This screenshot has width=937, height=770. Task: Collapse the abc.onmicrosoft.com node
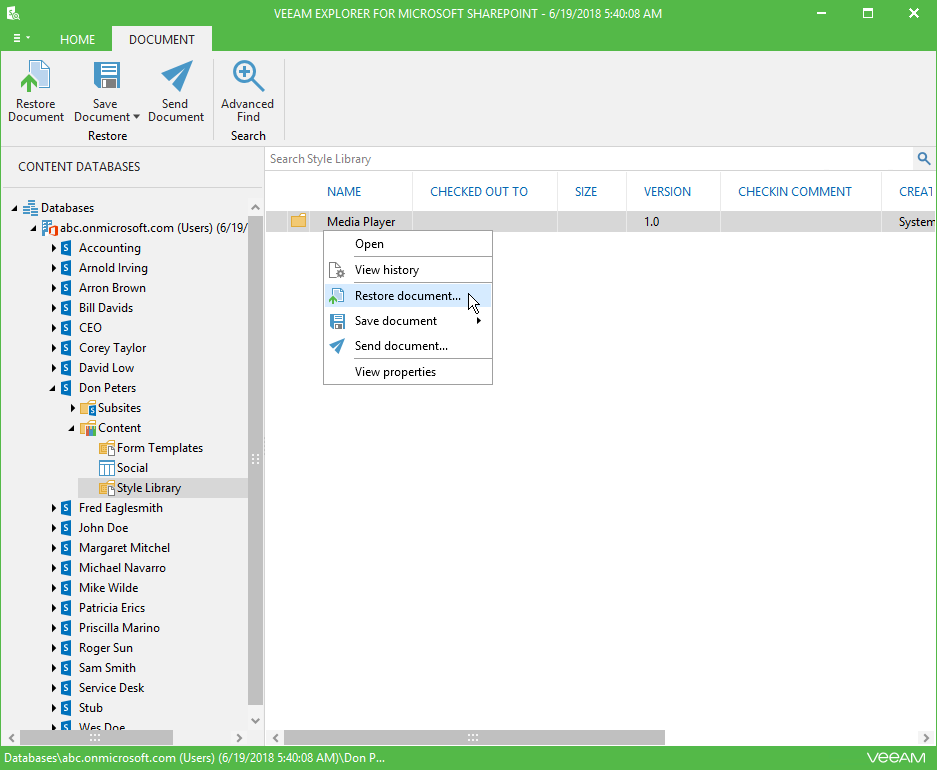pyautogui.click(x=33, y=228)
